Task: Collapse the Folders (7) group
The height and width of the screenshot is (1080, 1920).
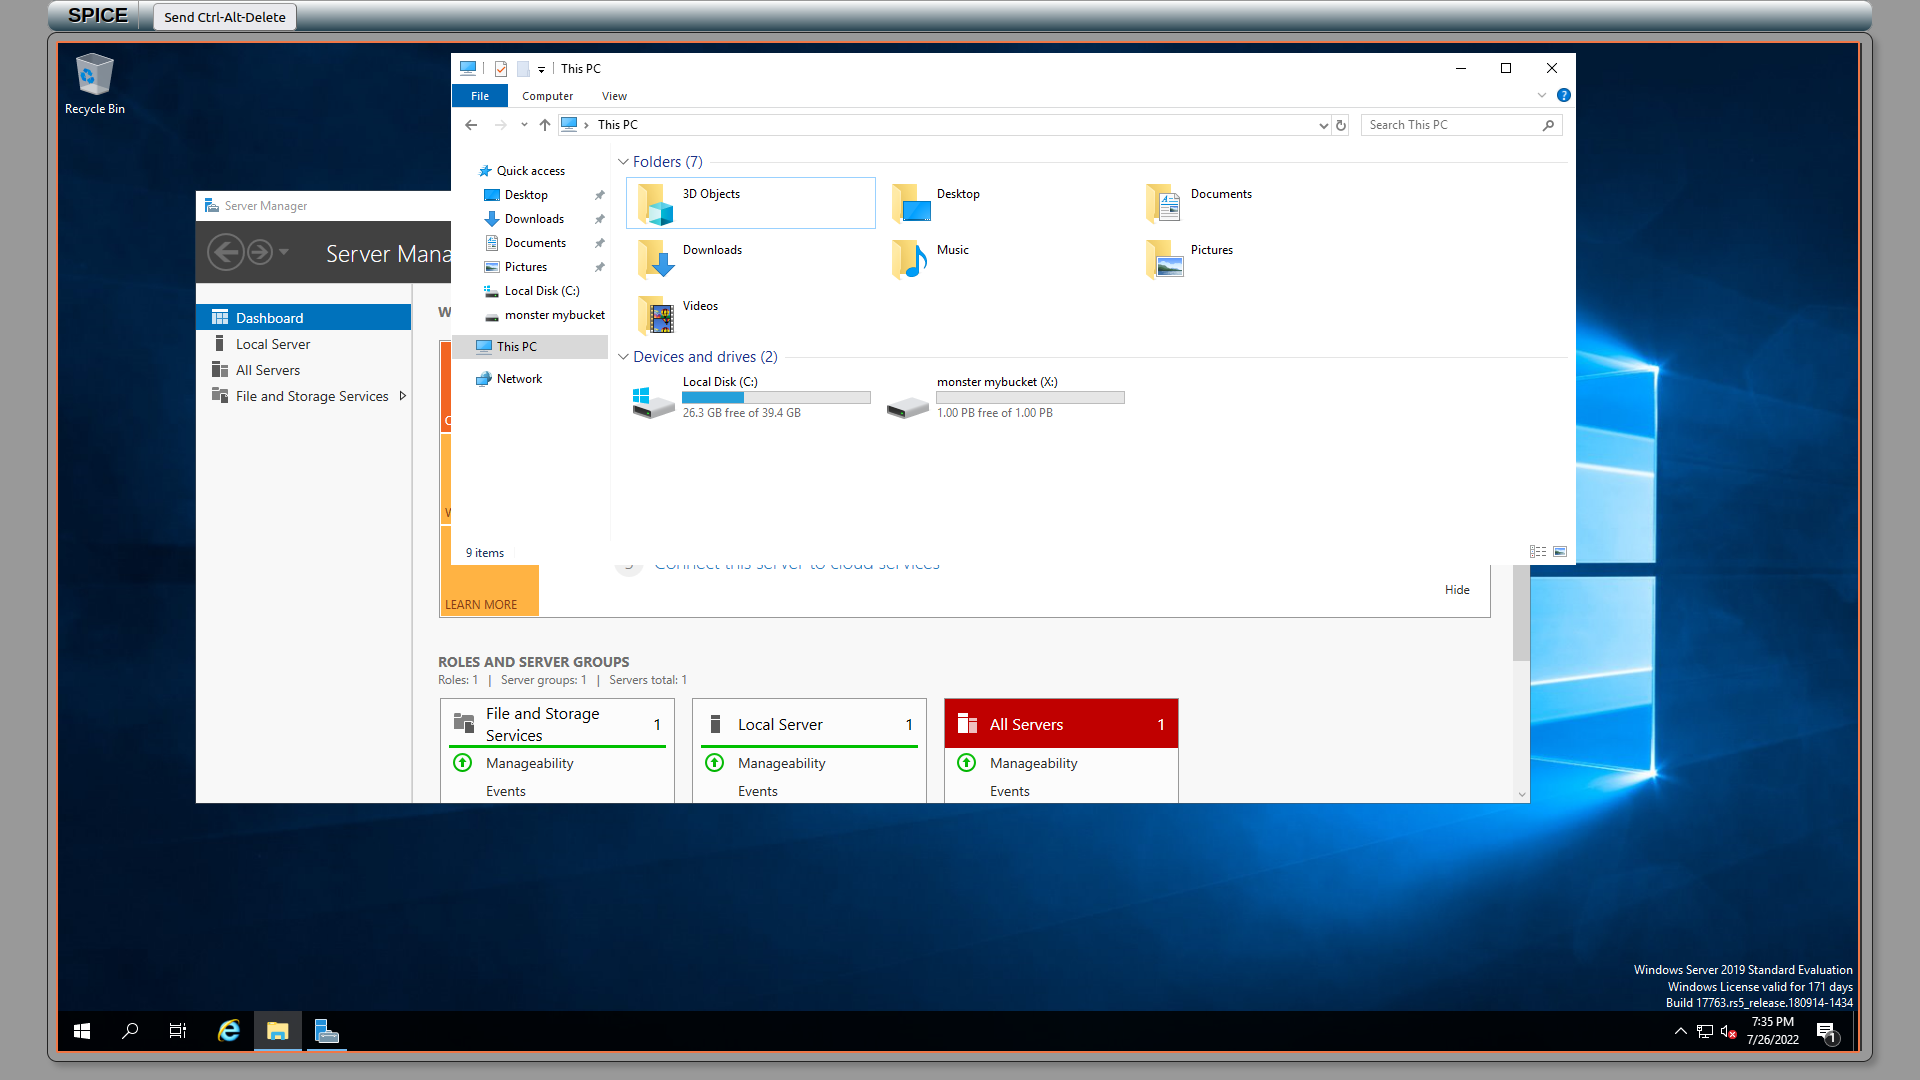Action: click(623, 162)
